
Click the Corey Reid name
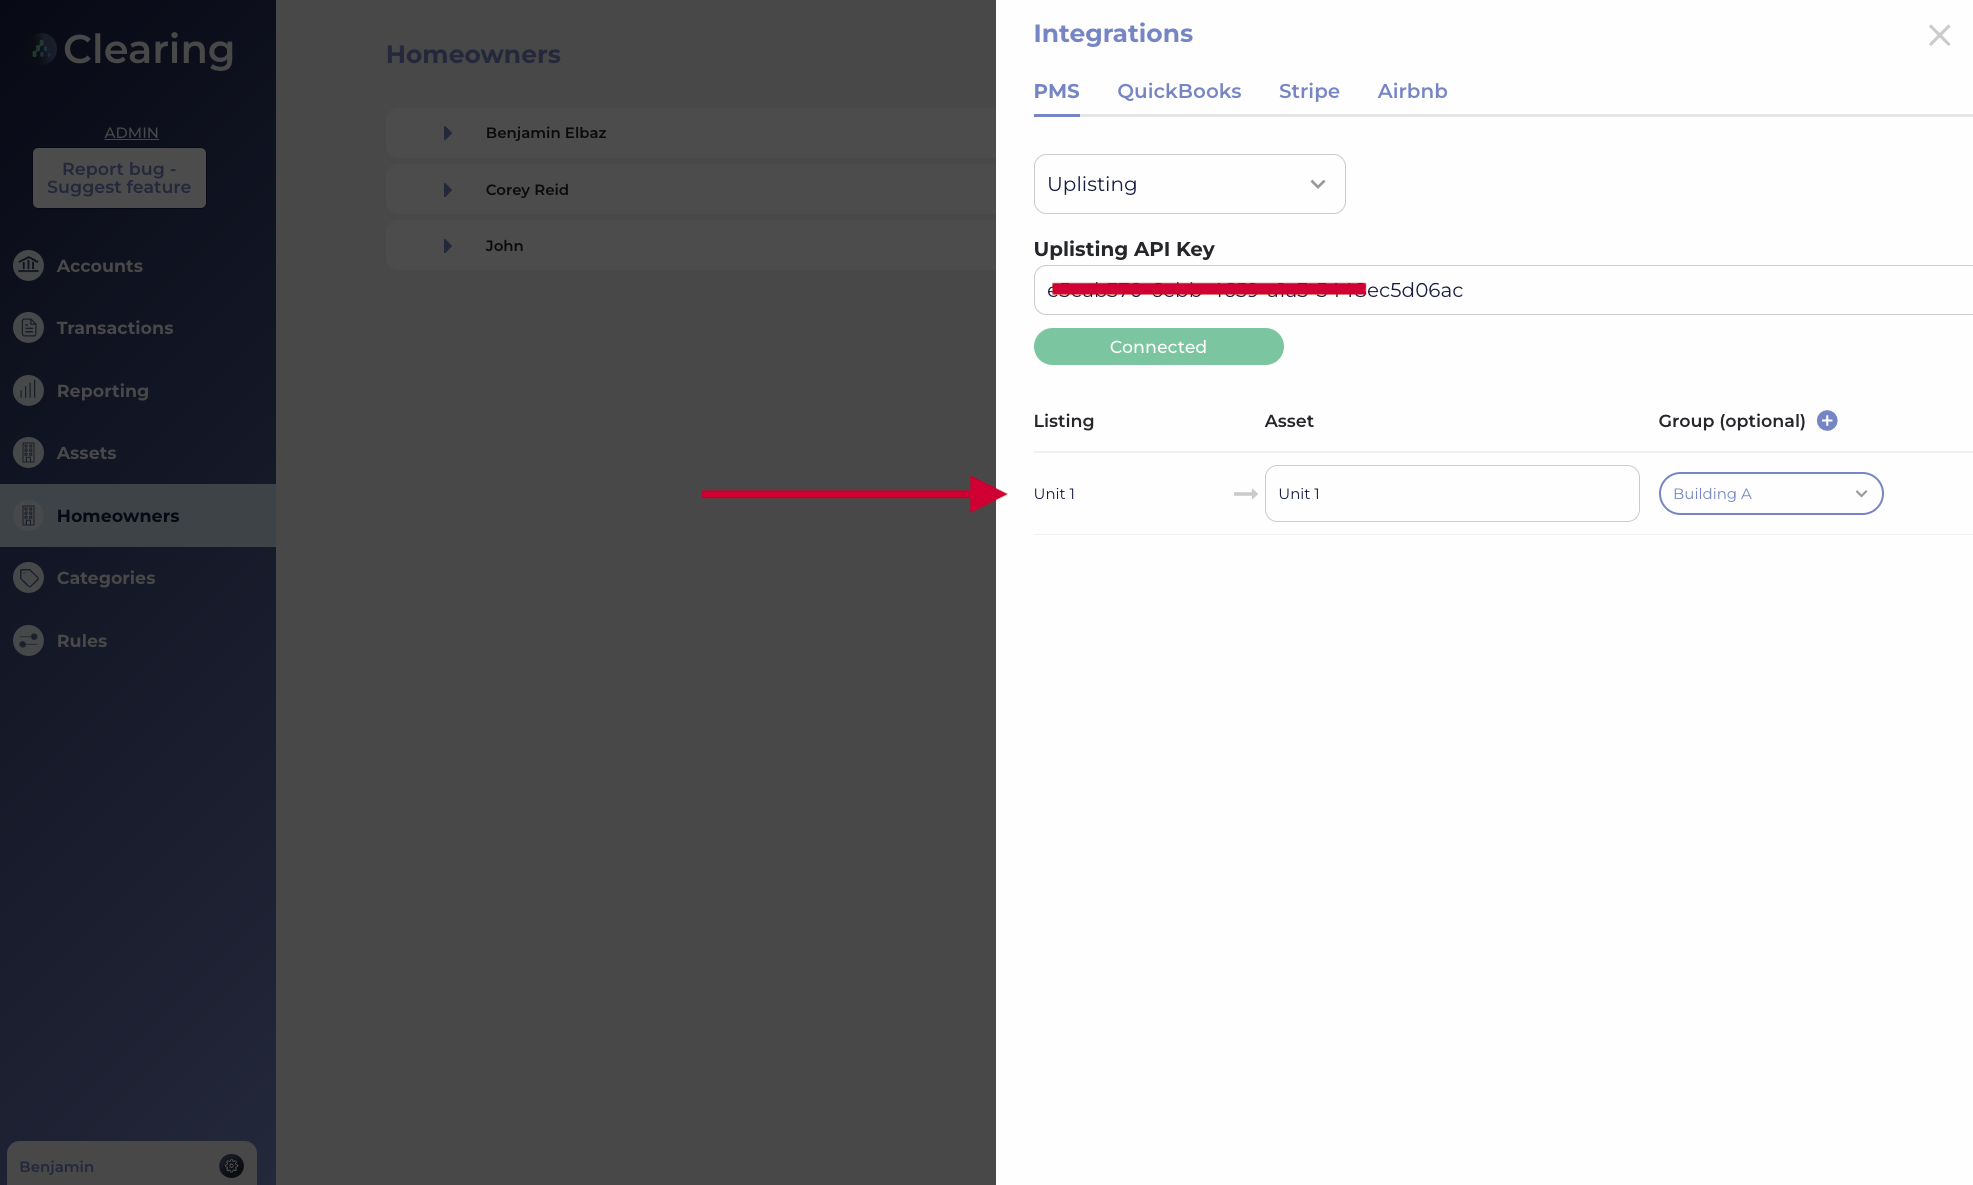527,189
